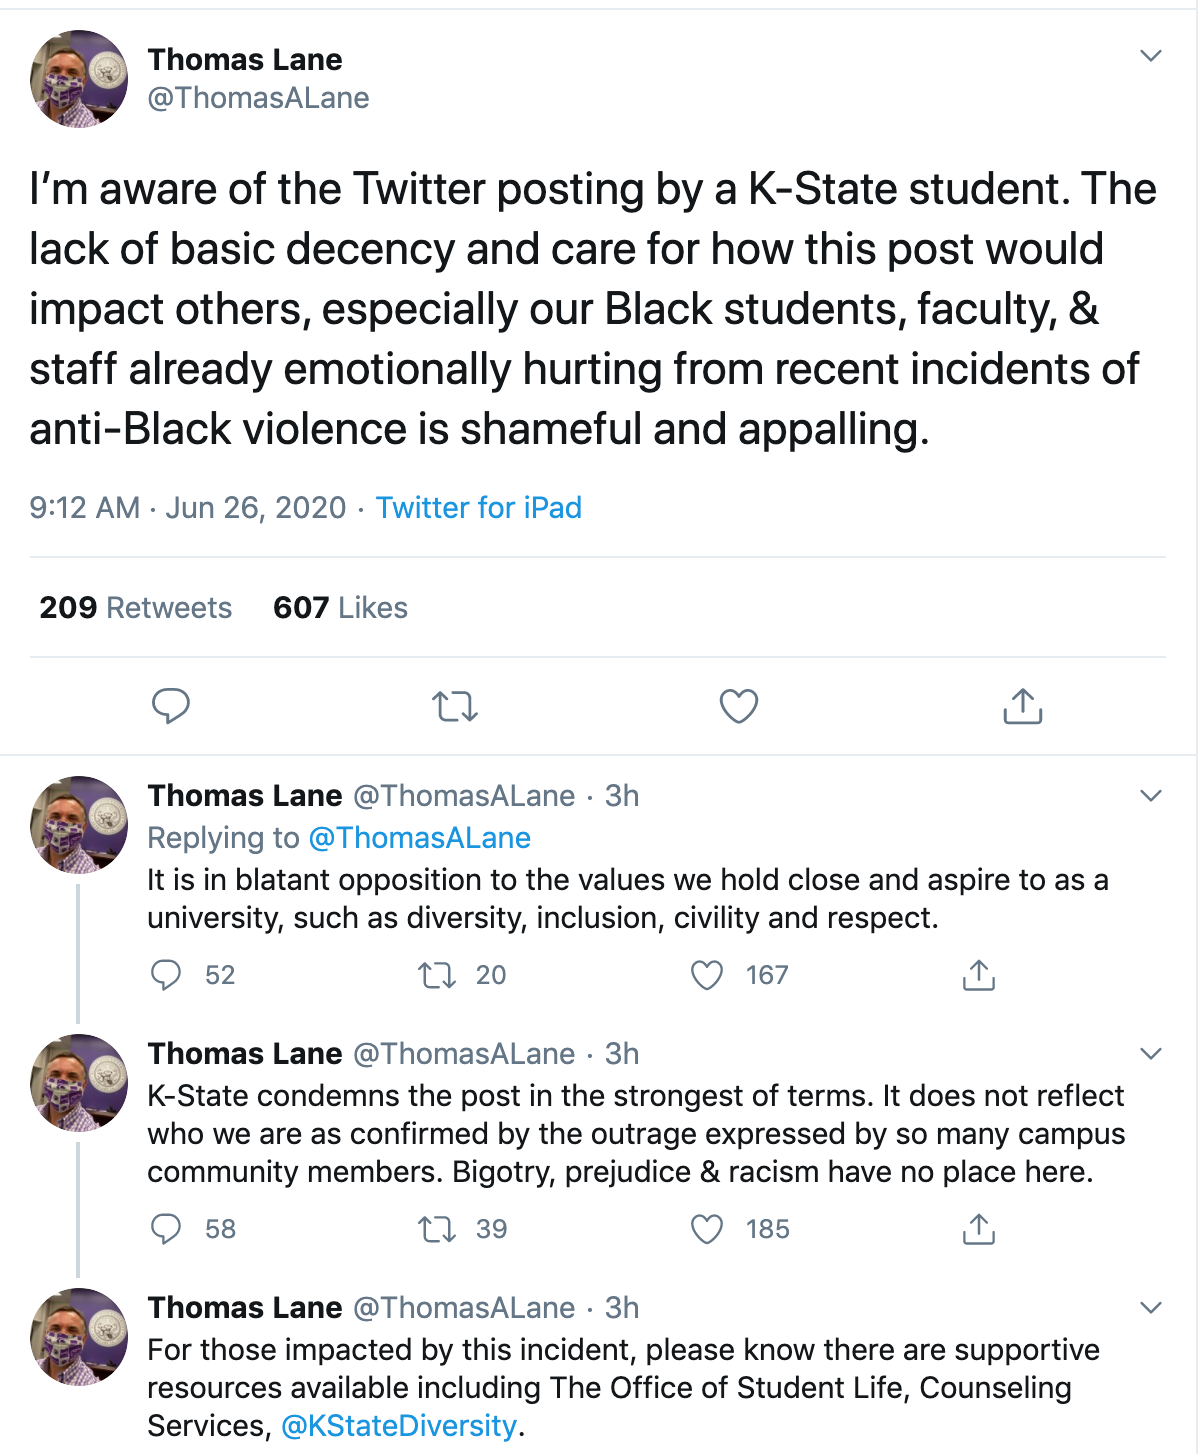Screen dimensions: 1198x1454
Task: Share the main tweet using share icon
Action: pos(1022,705)
